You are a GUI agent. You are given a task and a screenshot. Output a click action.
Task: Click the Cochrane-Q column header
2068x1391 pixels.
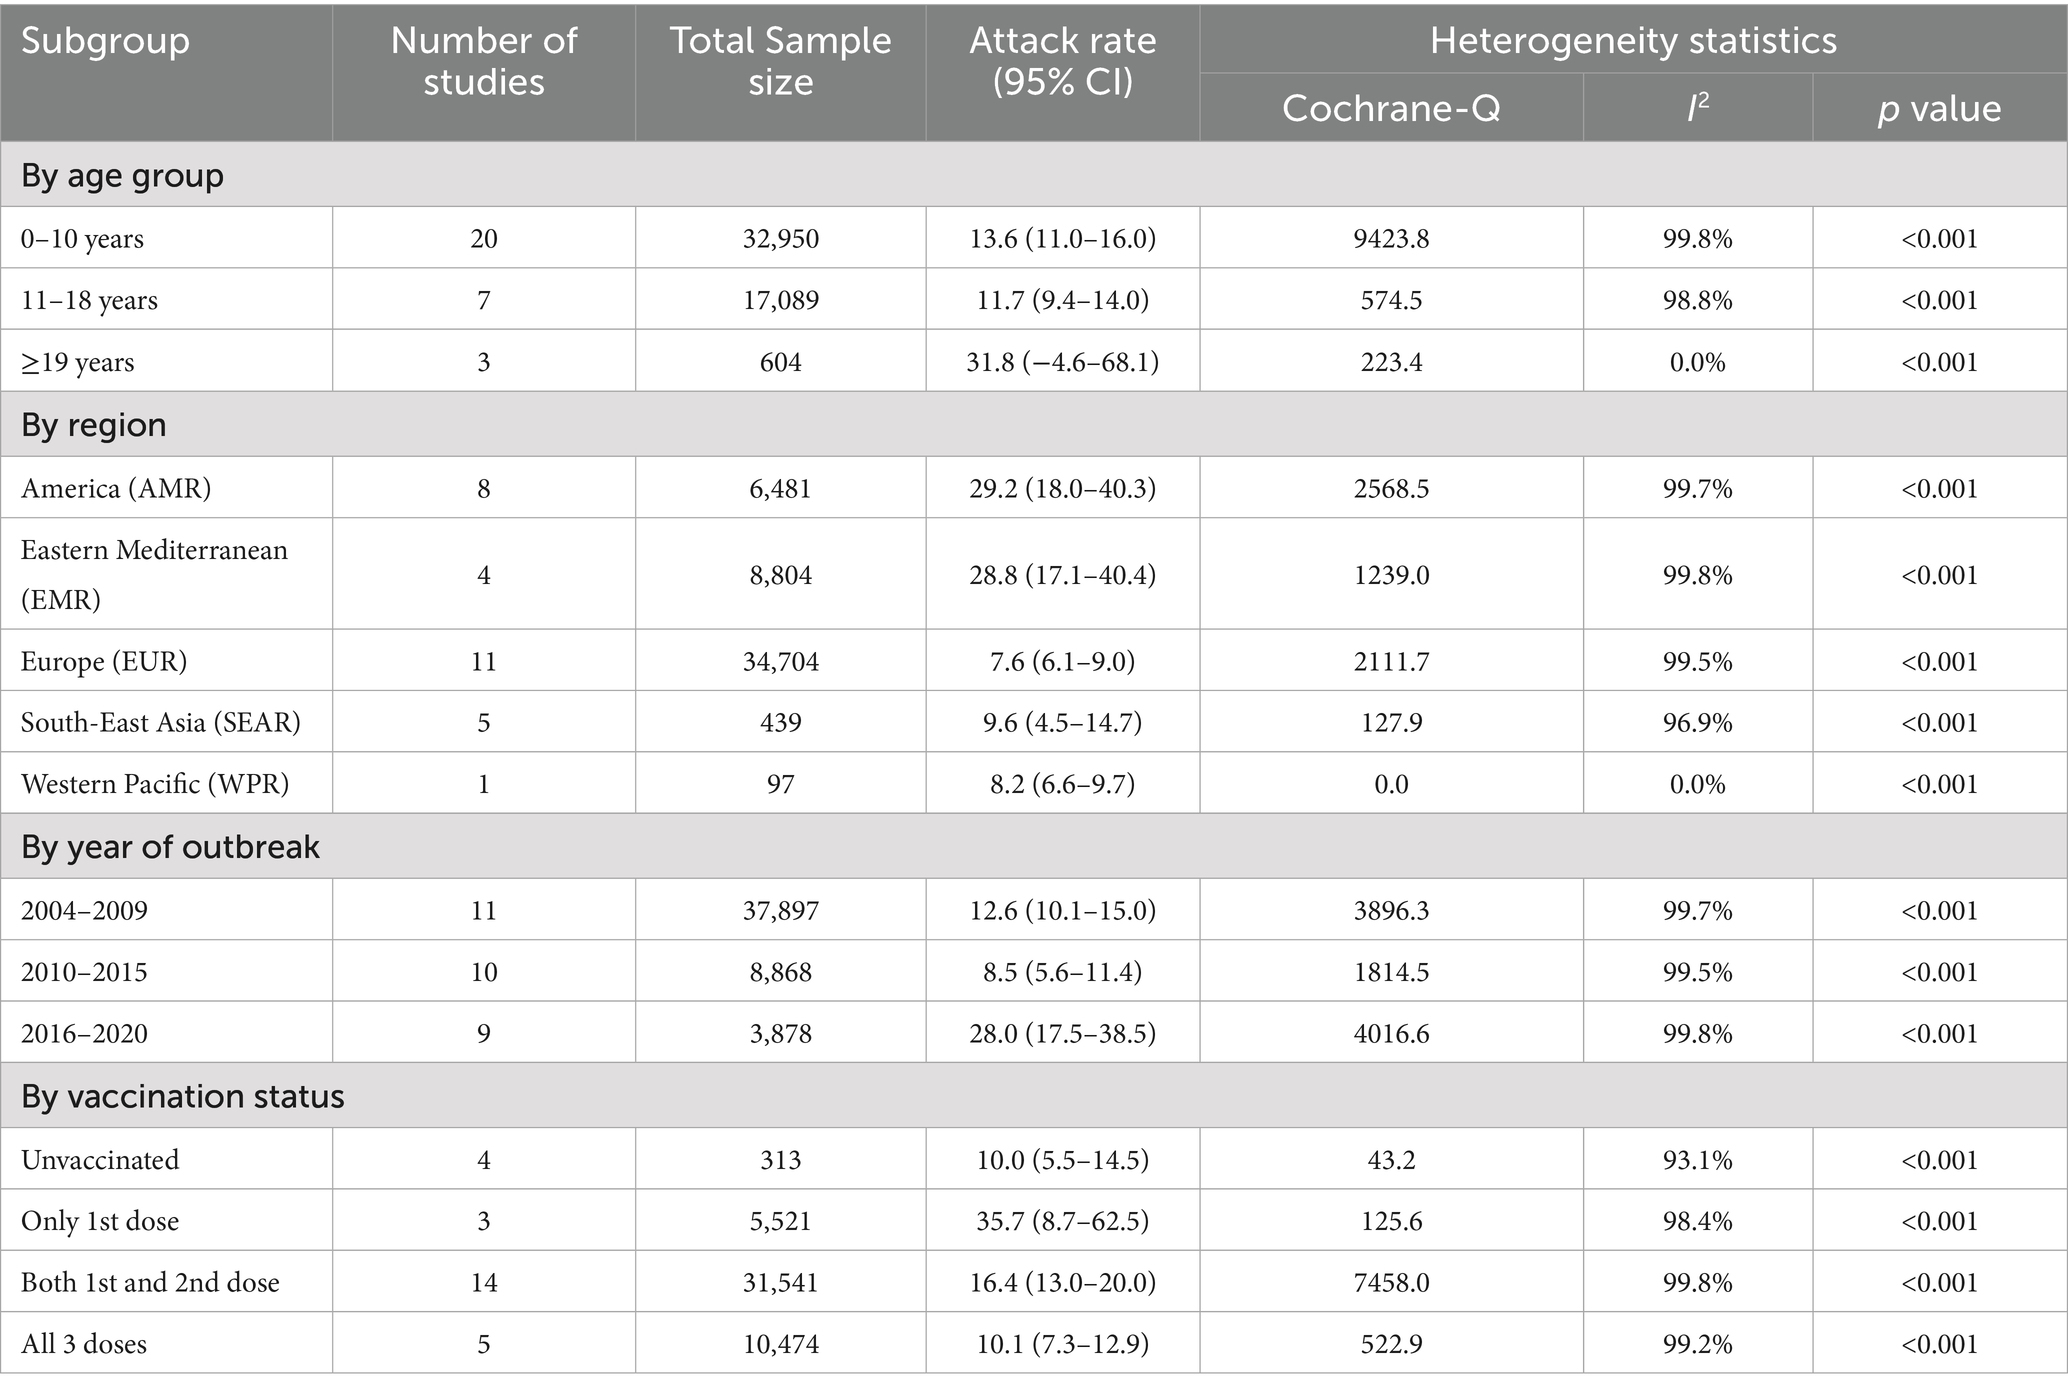[x=1391, y=108]
